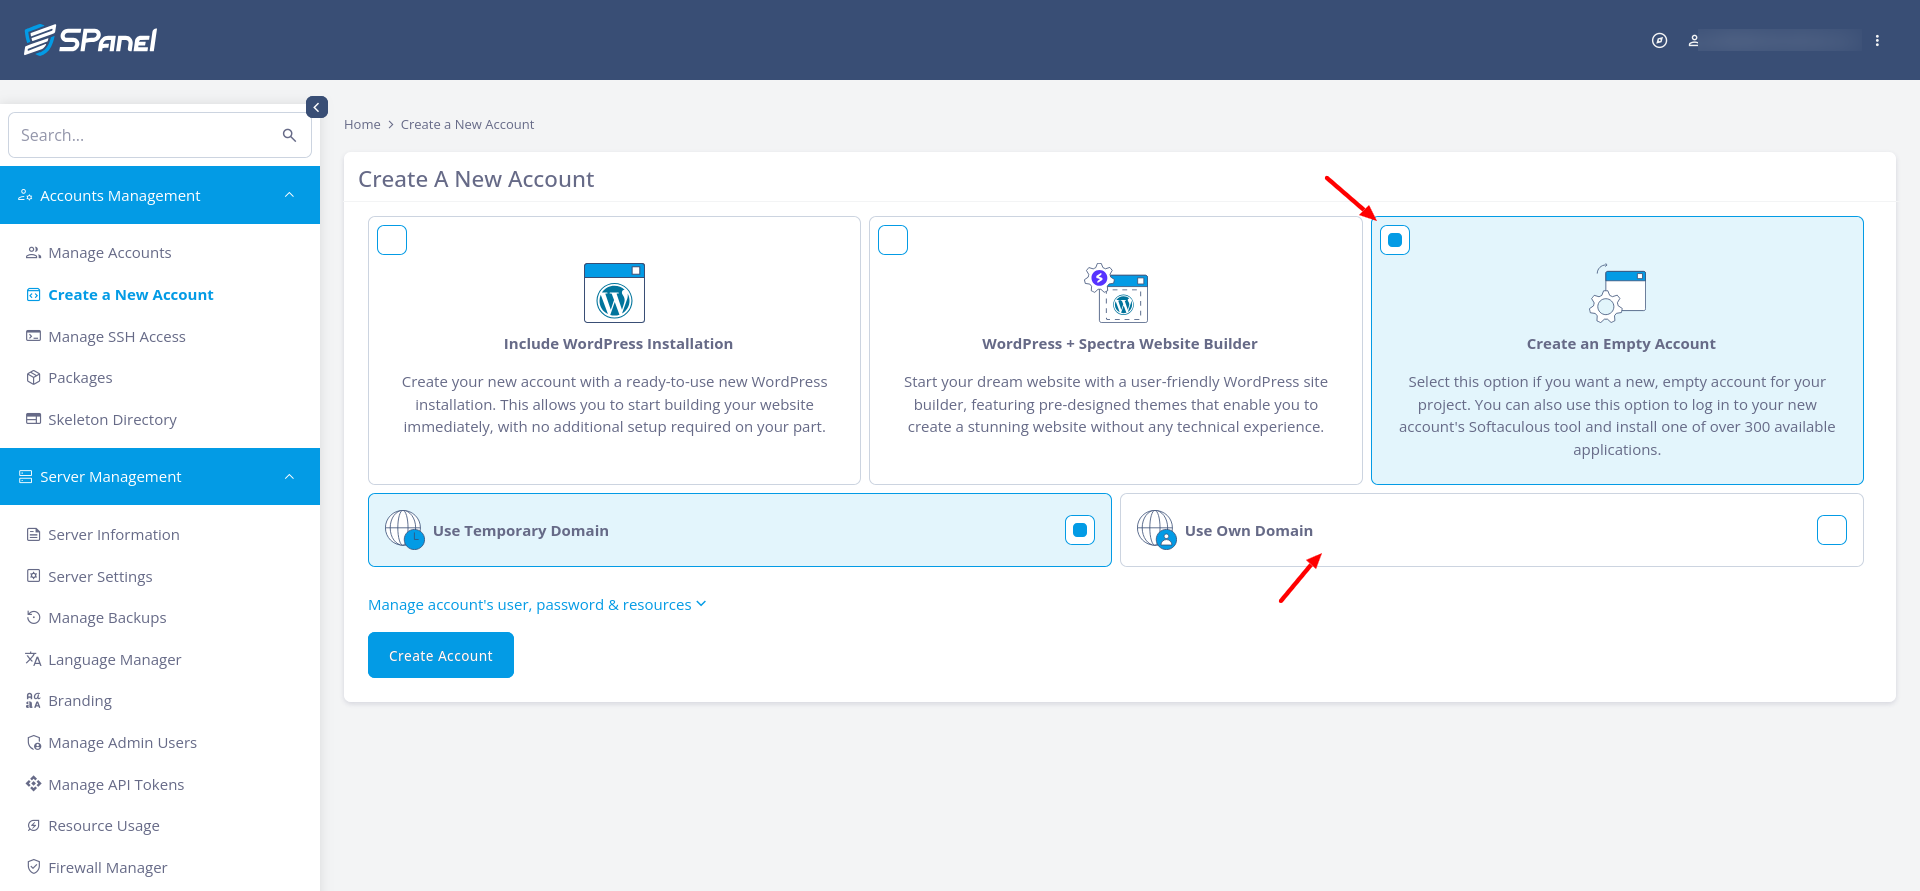Open Manage Accounts in sidebar
The image size is (1920, 891).
[x=110, y=253]
